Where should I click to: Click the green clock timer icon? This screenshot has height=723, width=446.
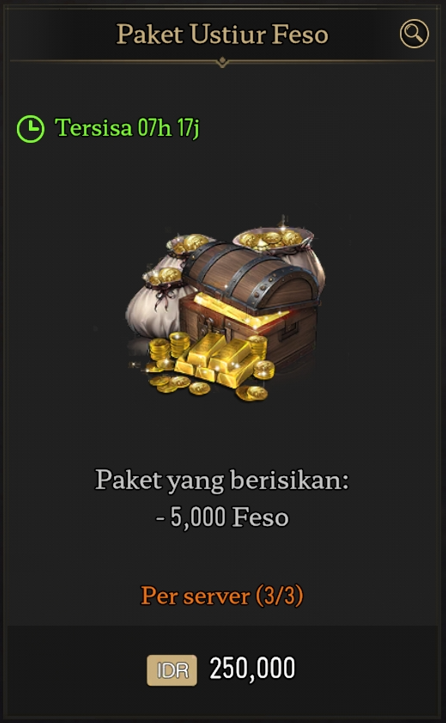30,129
